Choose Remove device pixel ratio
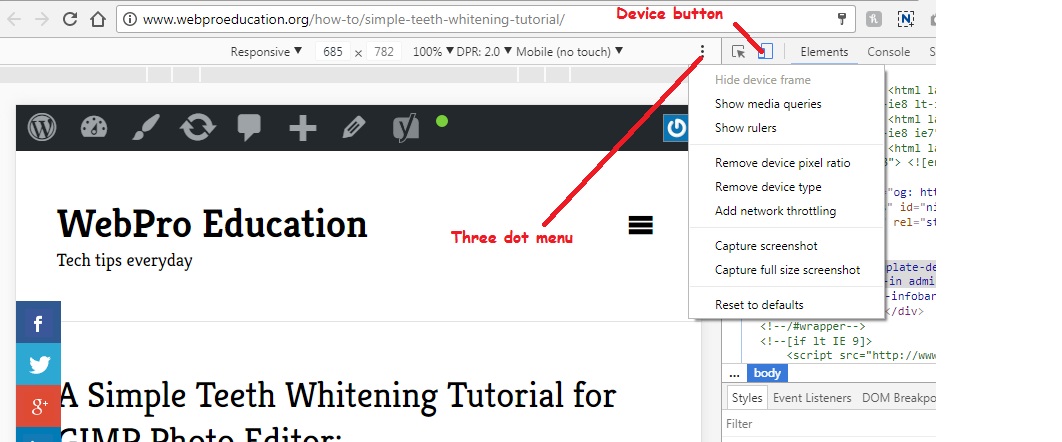The width and height of the screenshot is (1062, 442). pos(786,163)
